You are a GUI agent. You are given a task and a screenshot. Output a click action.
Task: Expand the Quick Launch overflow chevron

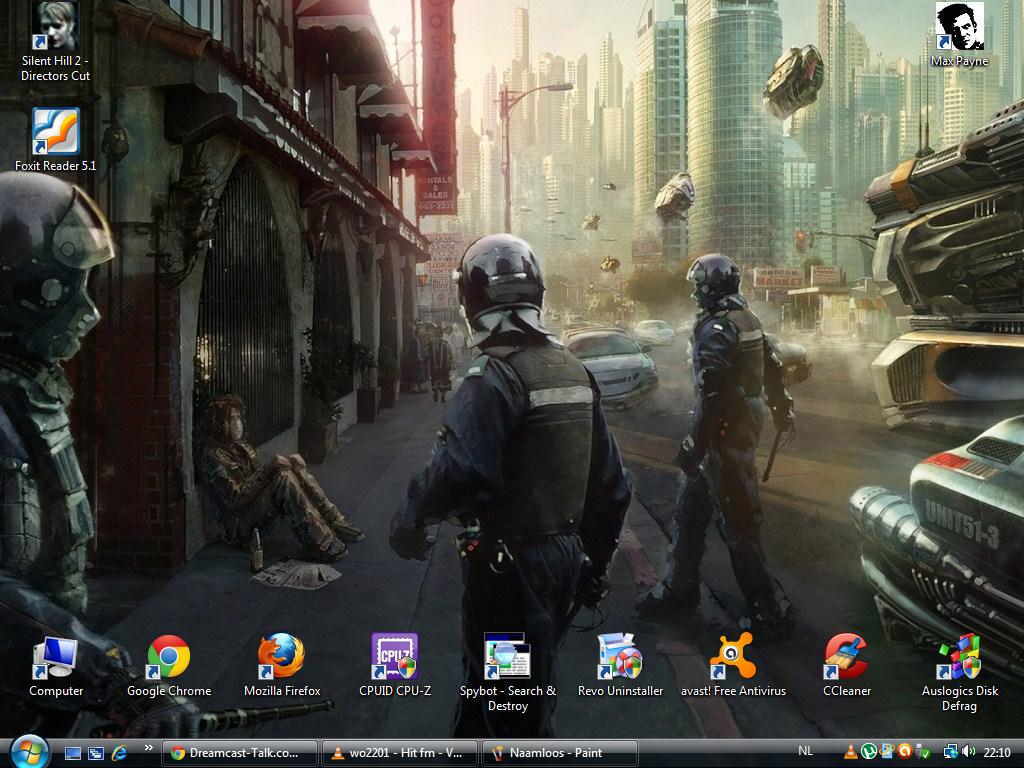tap(149, 748)
